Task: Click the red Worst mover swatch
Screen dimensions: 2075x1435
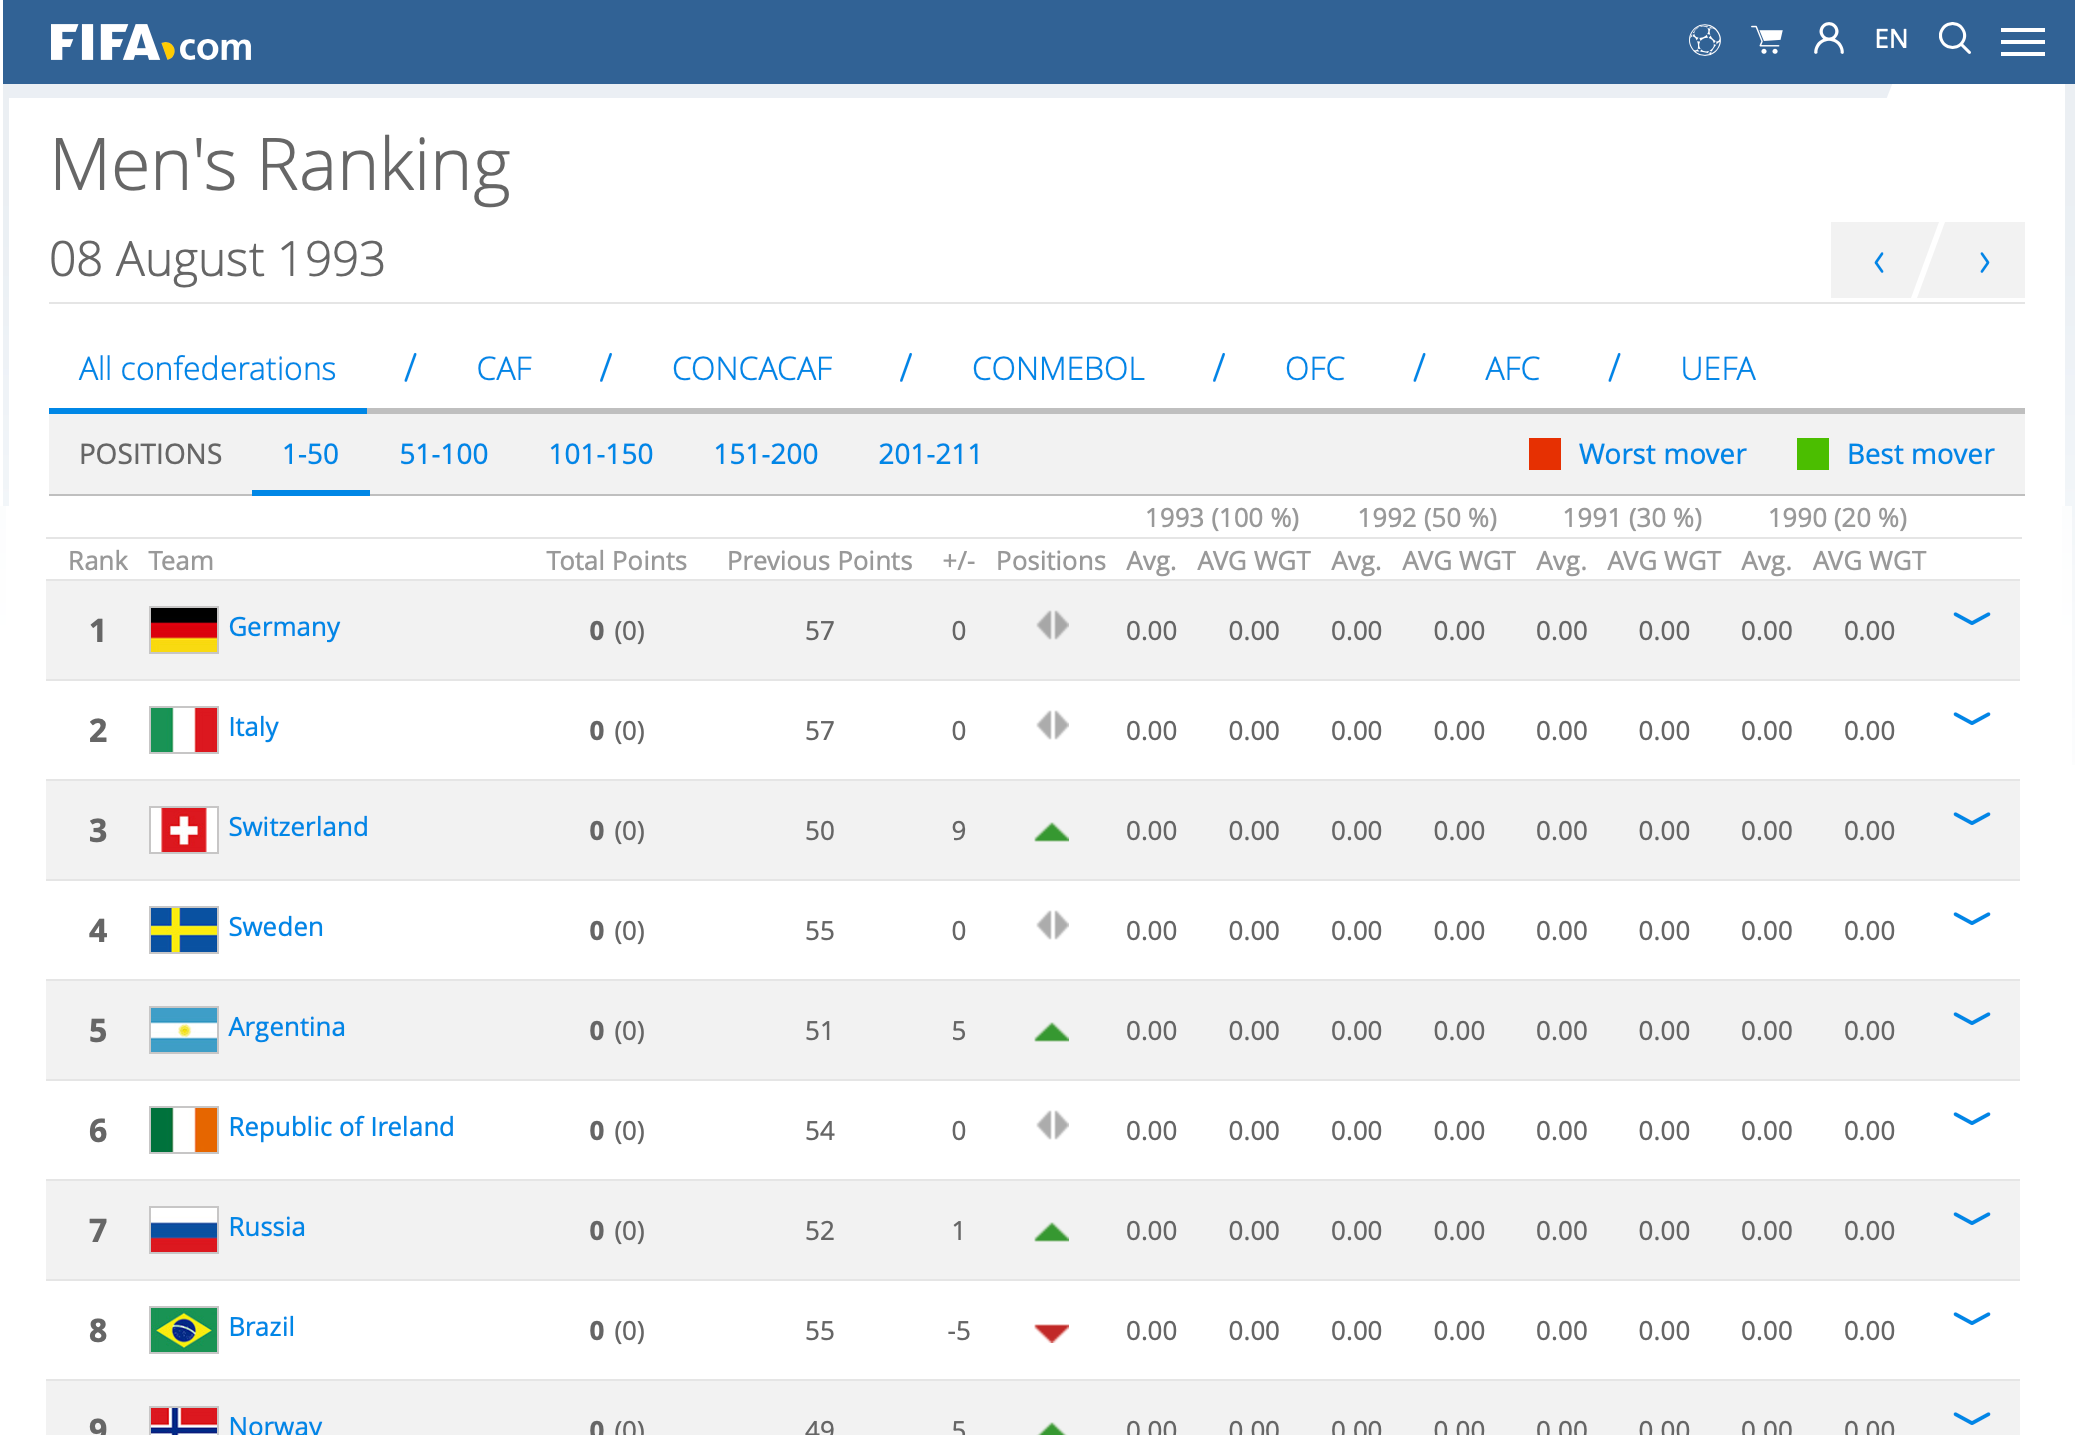Action: (x=1545, y=454)
